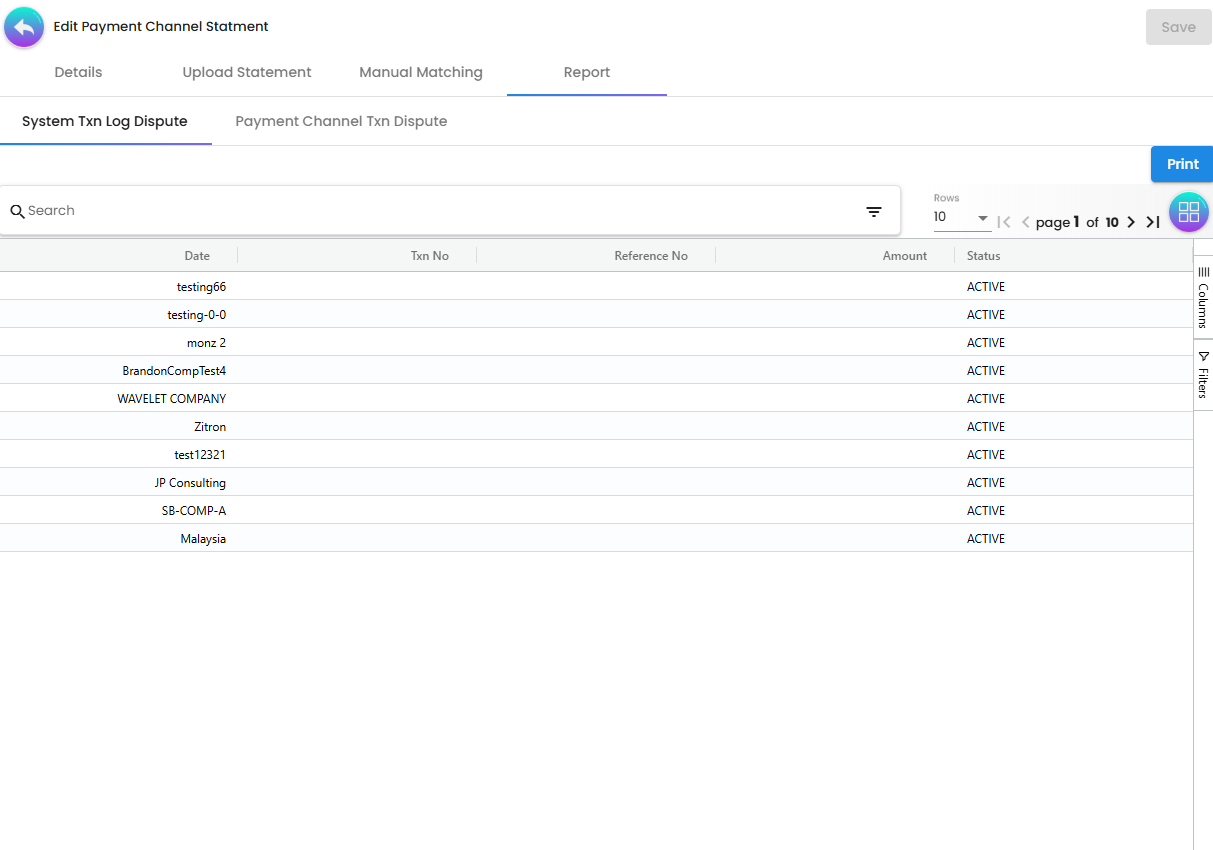Click ACTIVE status in Zitron row

click(x=986, y=427)
